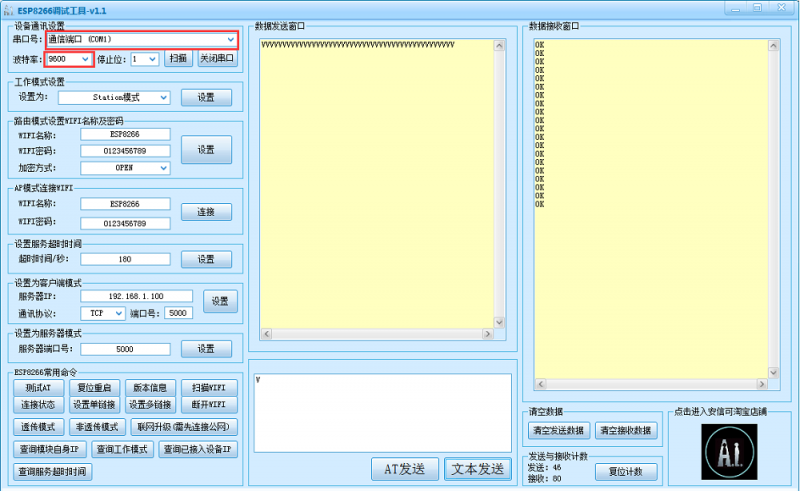
Task: Reset counters with 复位计数 button
Action: [625, 472]
